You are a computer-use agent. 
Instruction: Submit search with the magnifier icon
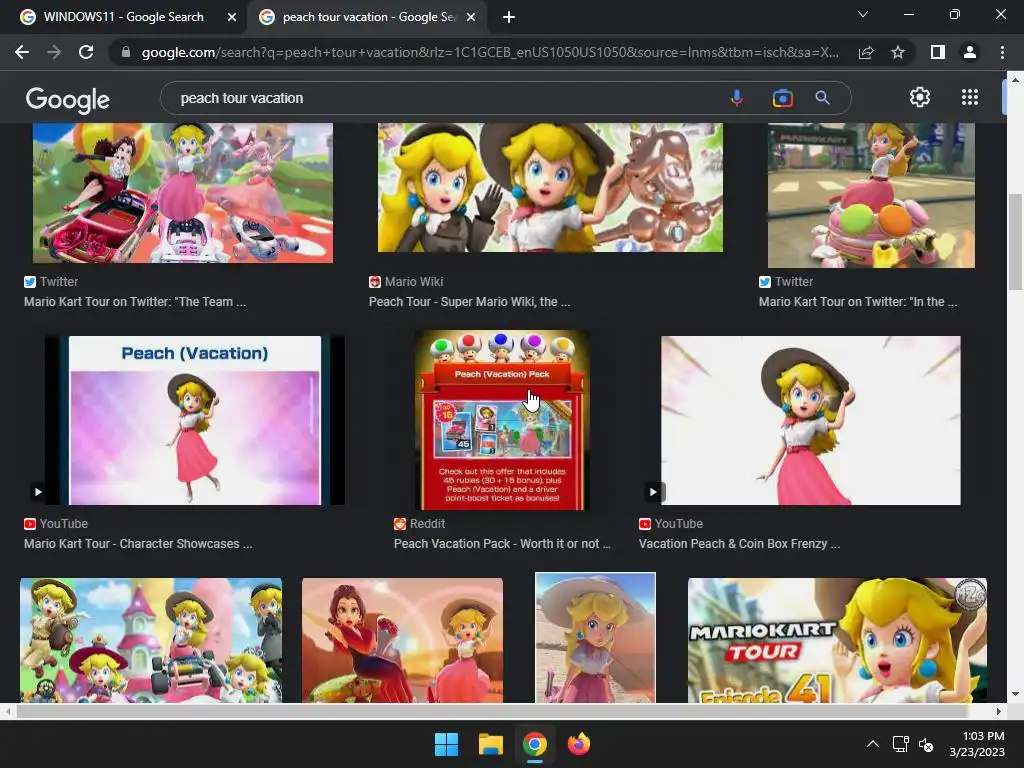[822, 98]
